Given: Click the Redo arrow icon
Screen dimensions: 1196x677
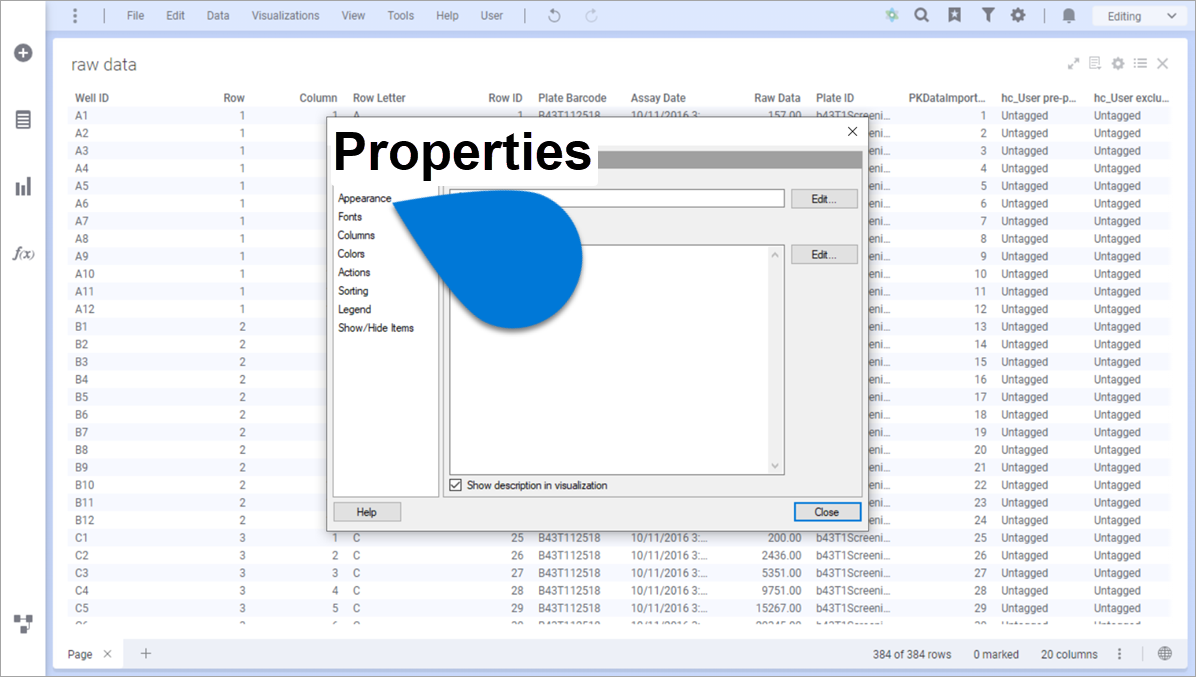Looking at the screenshot, I should tap(591, 15).
